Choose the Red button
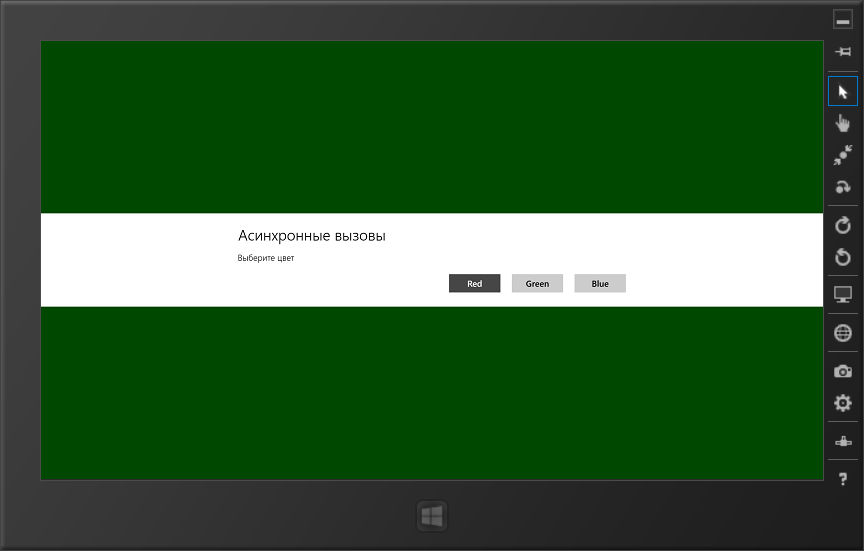 click(x=474, y=283)
